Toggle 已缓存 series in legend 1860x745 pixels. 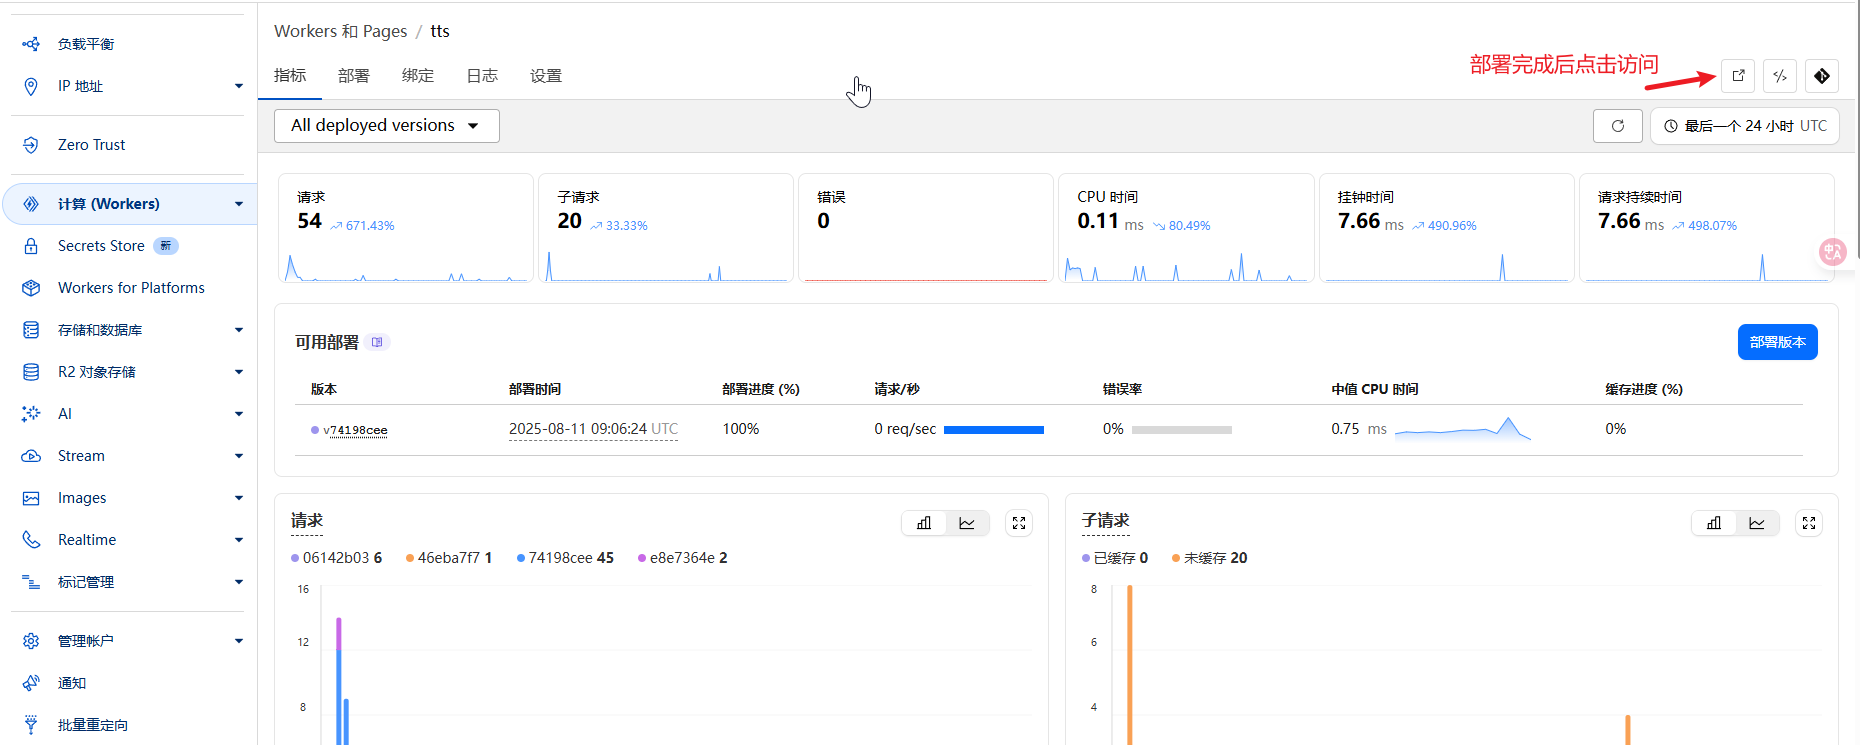coord(1115,558)
